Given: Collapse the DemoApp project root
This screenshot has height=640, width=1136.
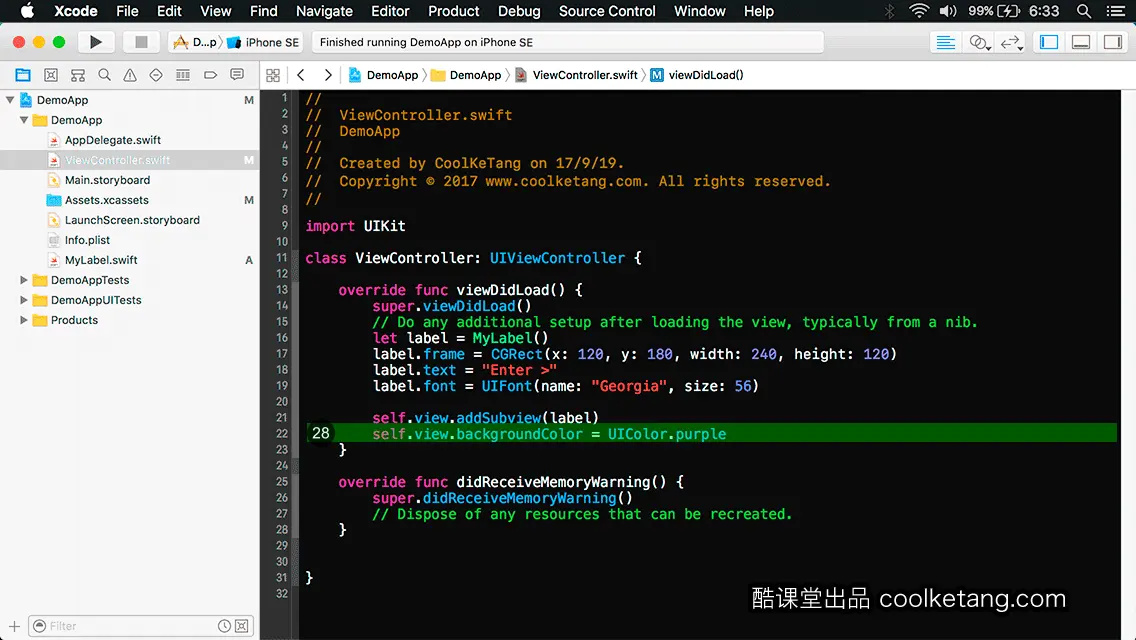Looking at the screenshot, I should (10, 100).
